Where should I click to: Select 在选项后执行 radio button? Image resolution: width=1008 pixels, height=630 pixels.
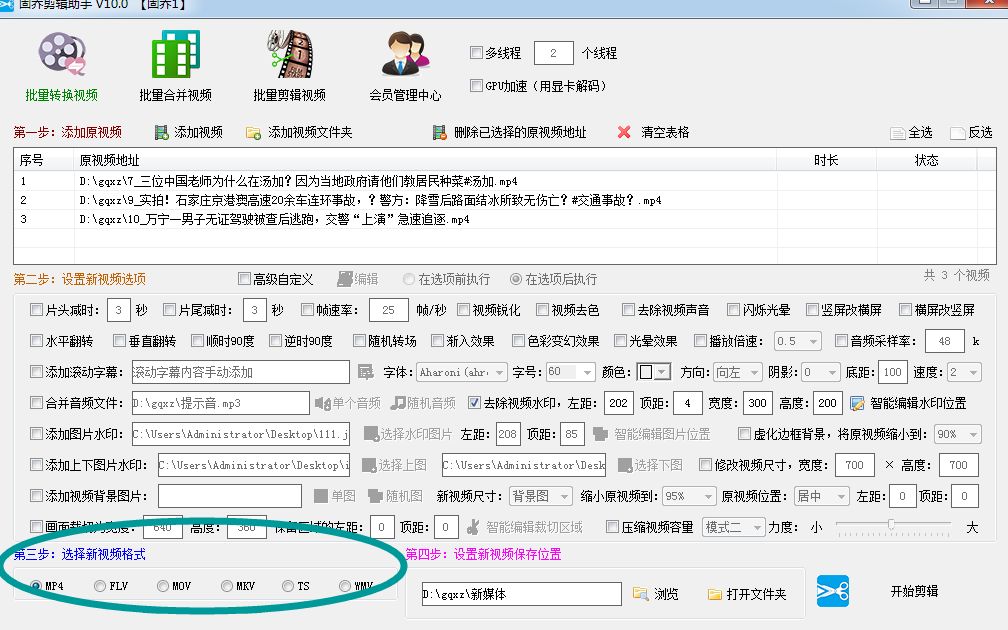(x=516, y=279)
